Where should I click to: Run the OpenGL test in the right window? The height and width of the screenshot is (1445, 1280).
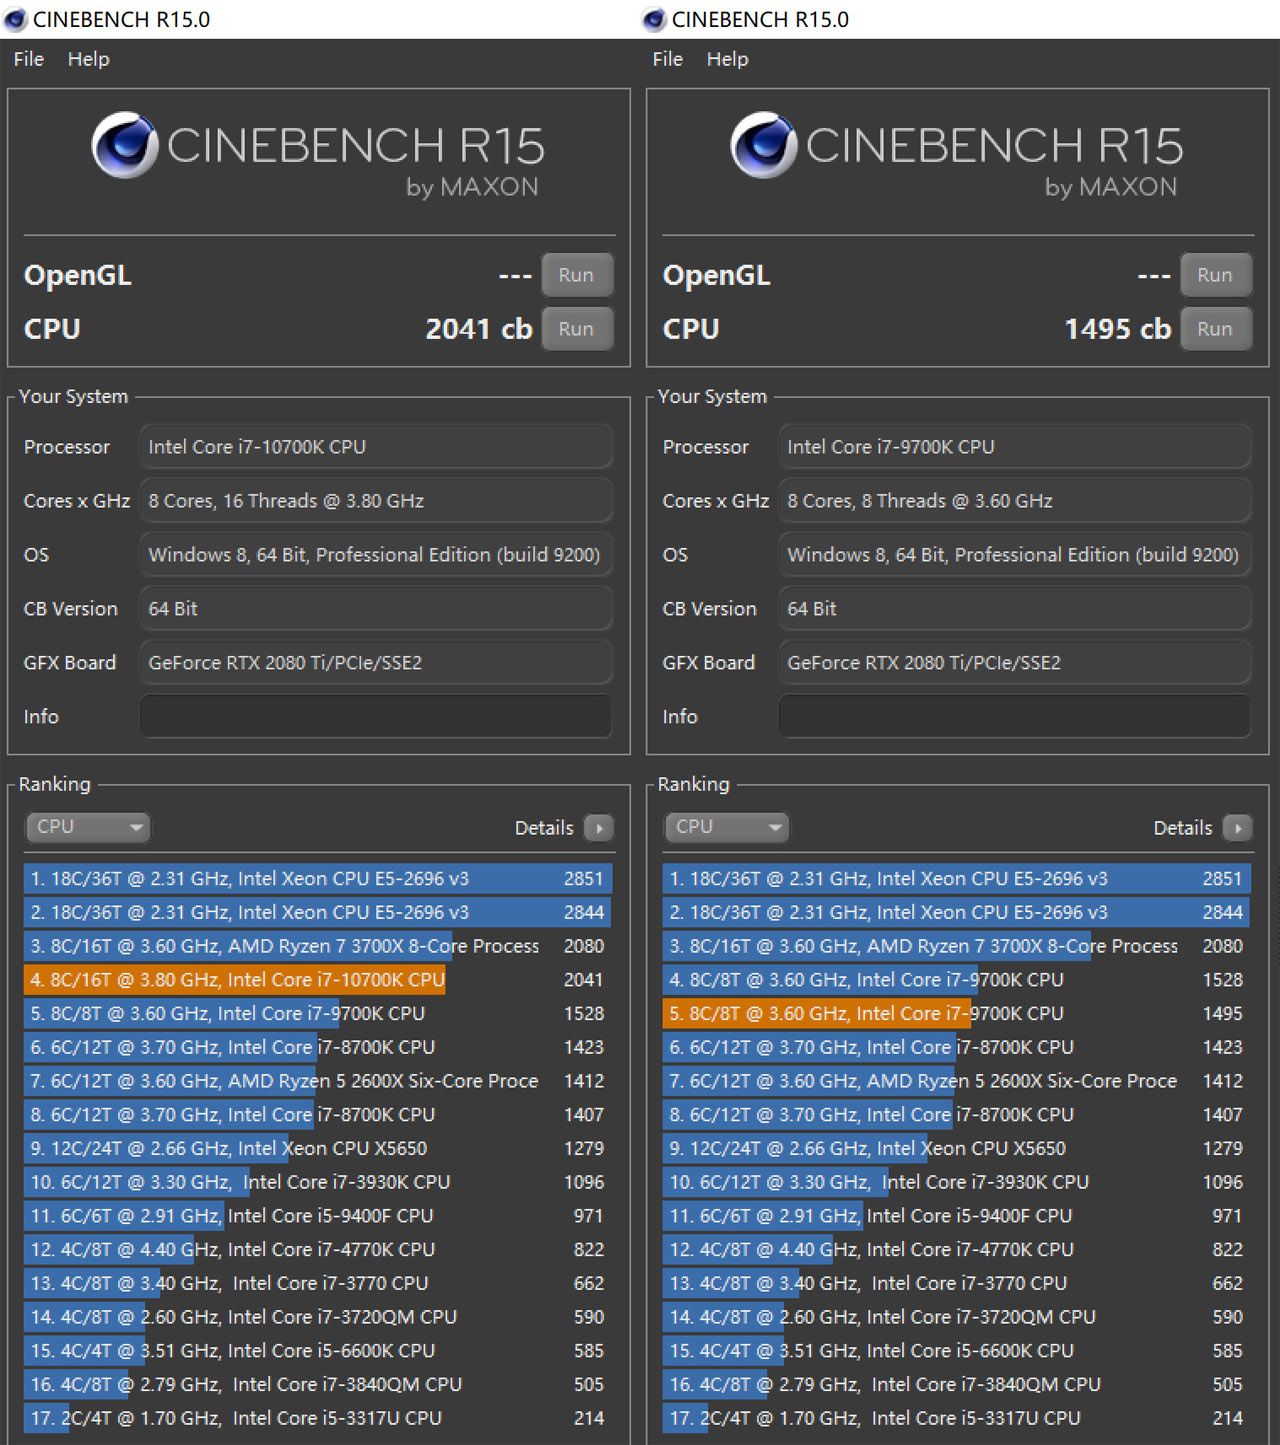pyautogui.click(x=1215, y=275)
